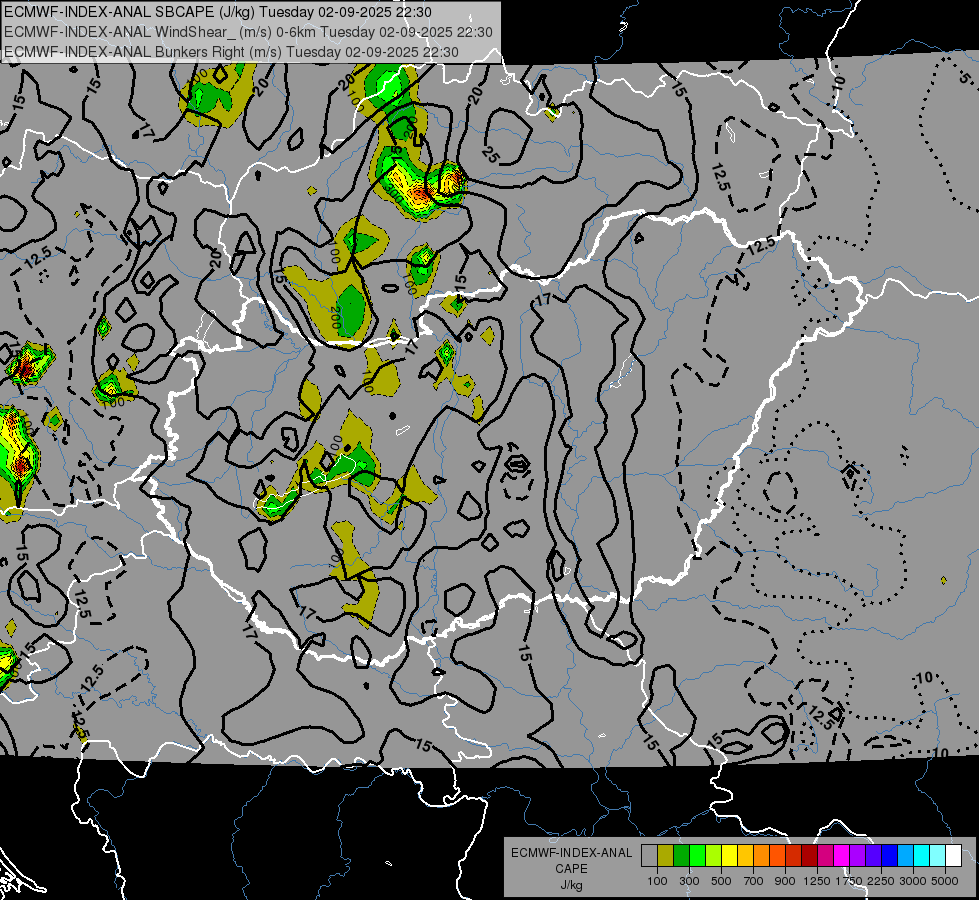Click the 2250 legend value

881,881
